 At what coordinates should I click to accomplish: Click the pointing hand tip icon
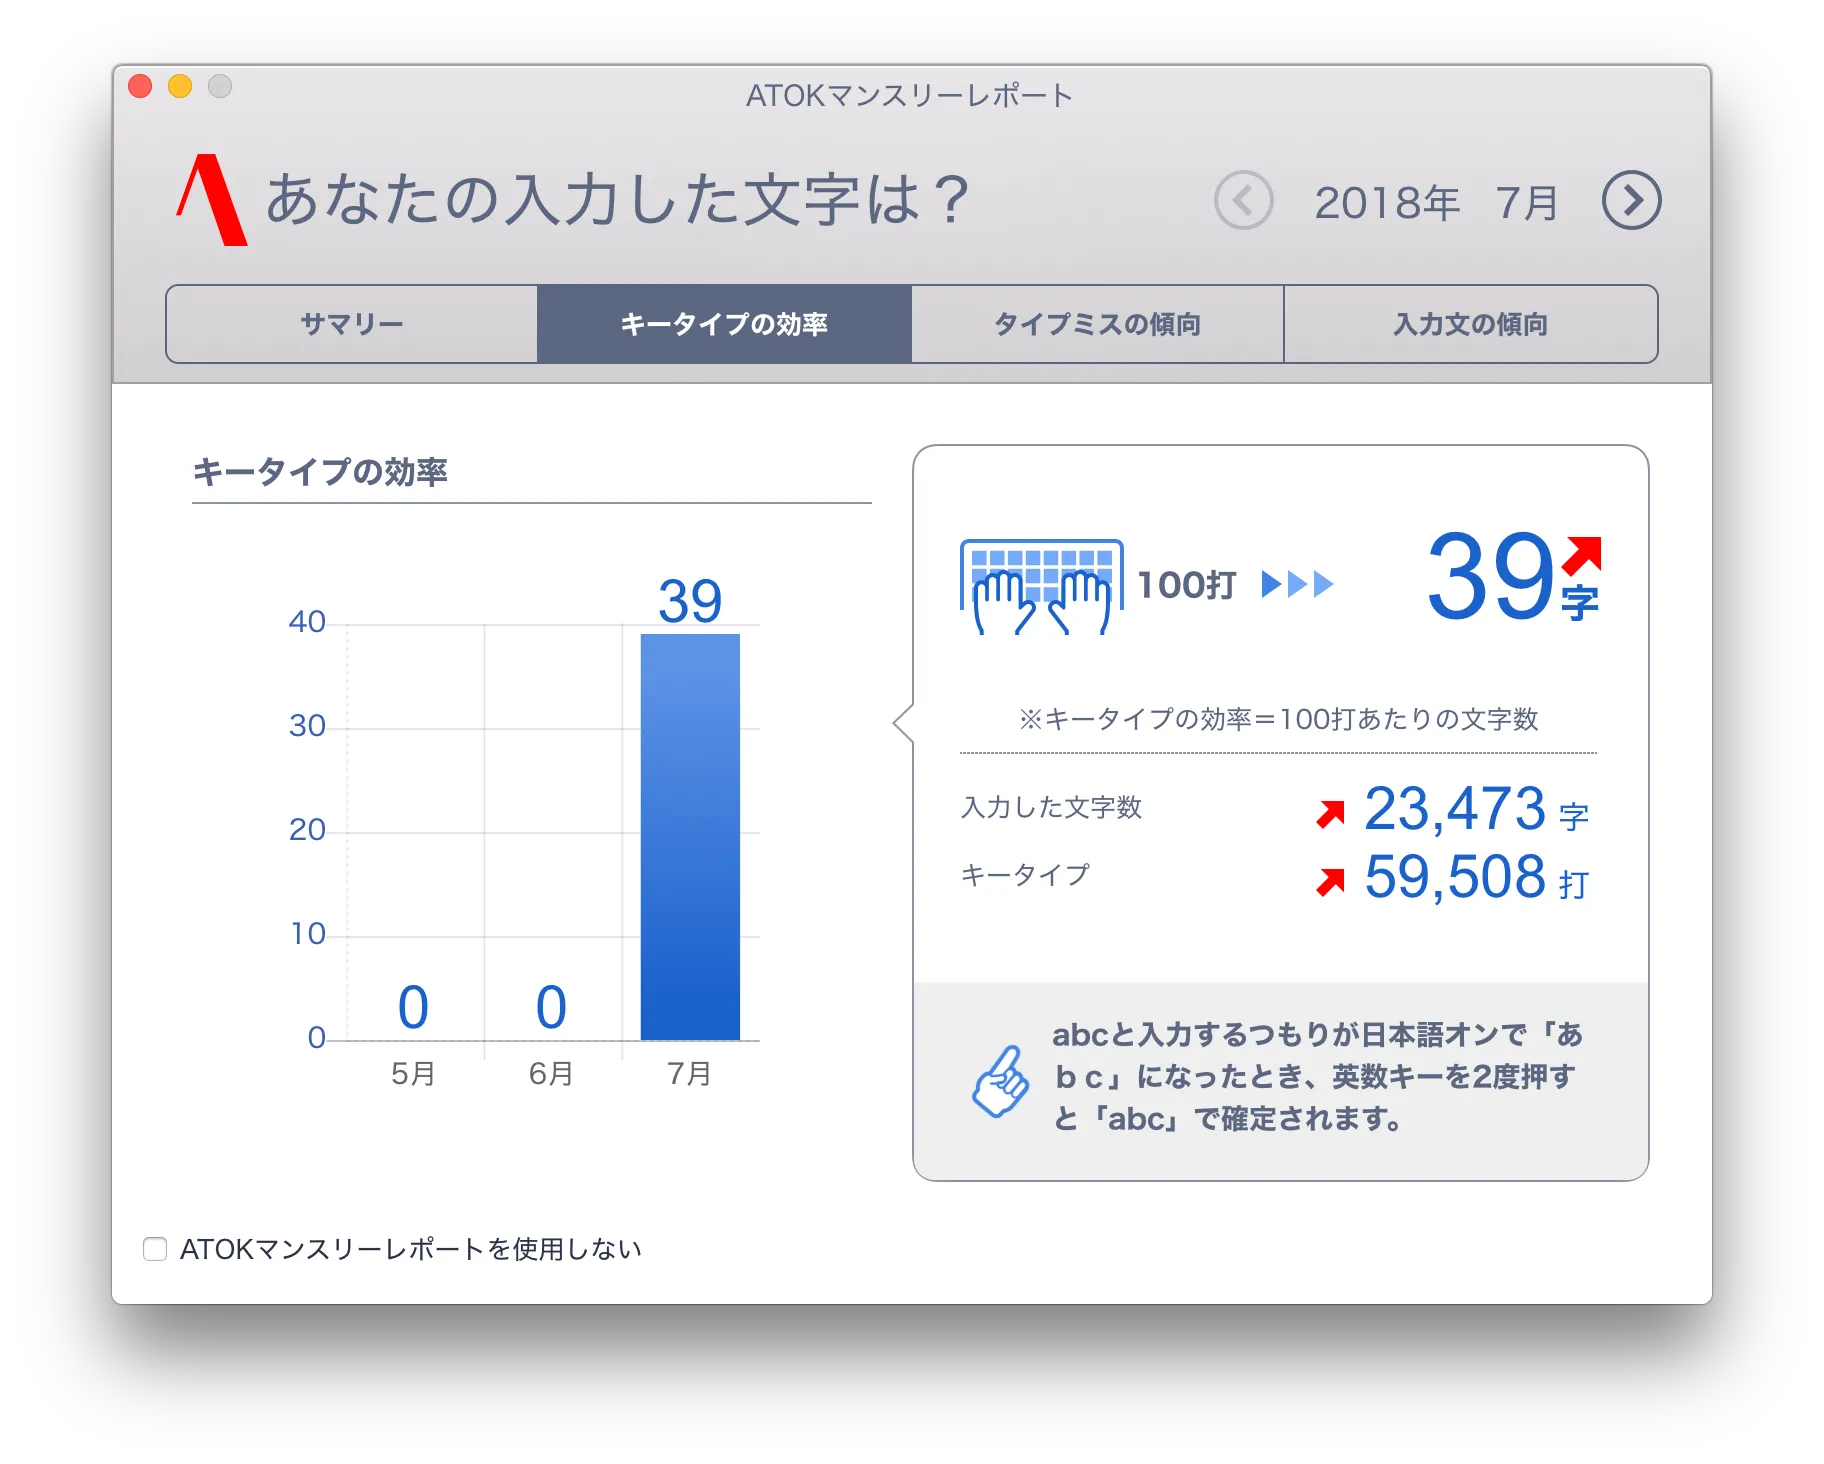1000,1081
